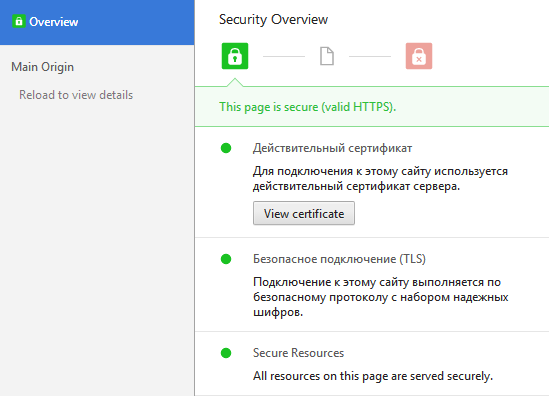
Task: Click Reload to view details entry
Action: (76, 95)
